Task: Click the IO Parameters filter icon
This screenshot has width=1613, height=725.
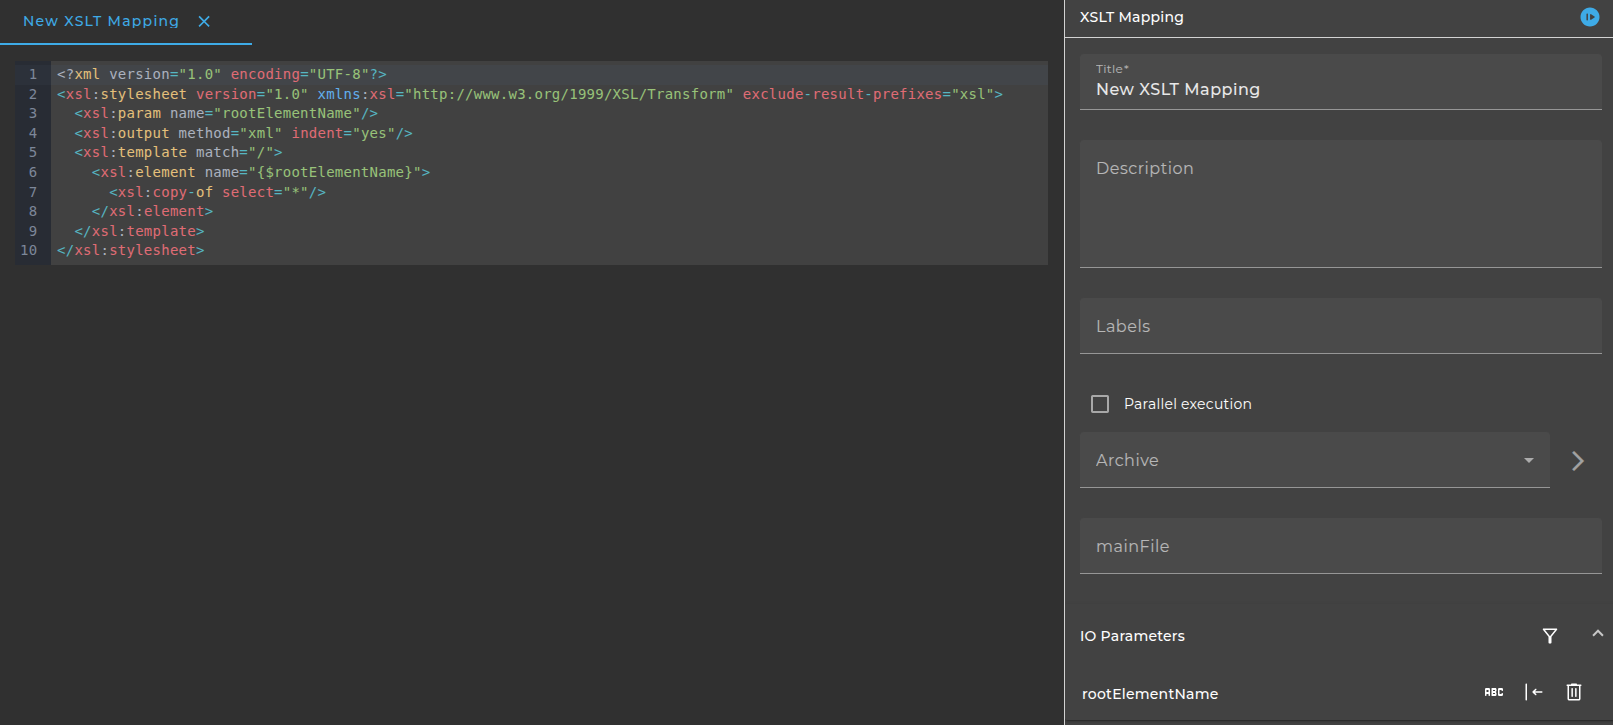Action: tap(1550, 636)
